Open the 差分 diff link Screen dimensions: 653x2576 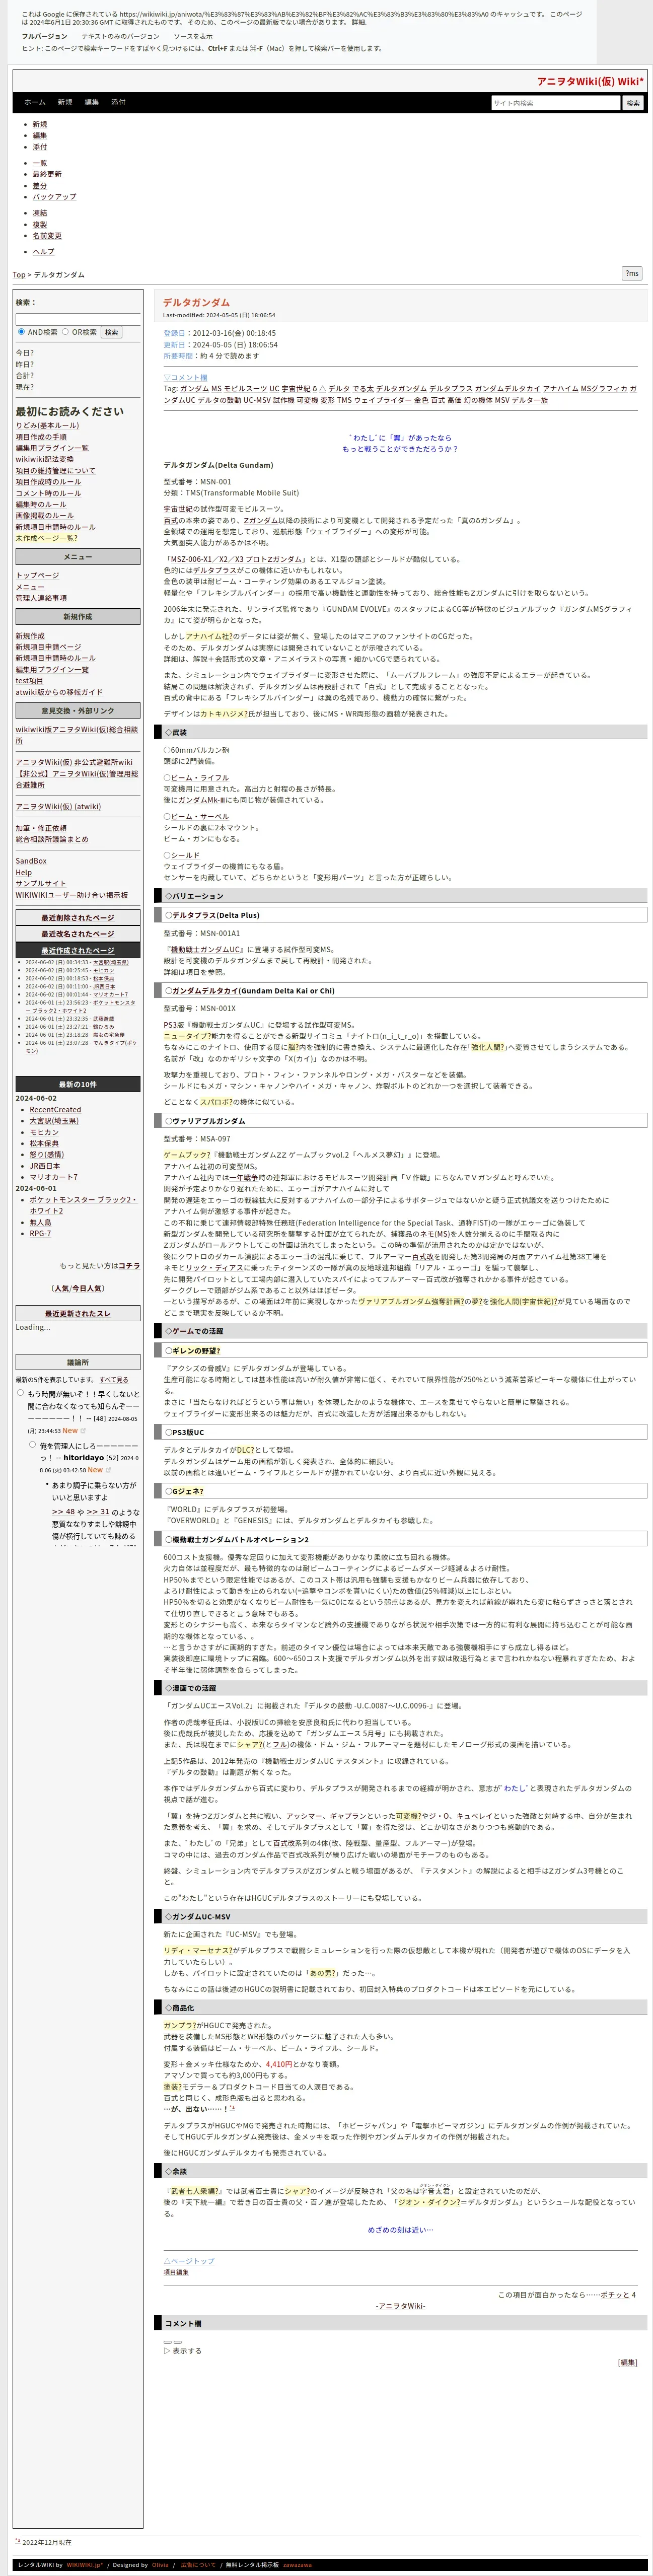coord(39,185)
